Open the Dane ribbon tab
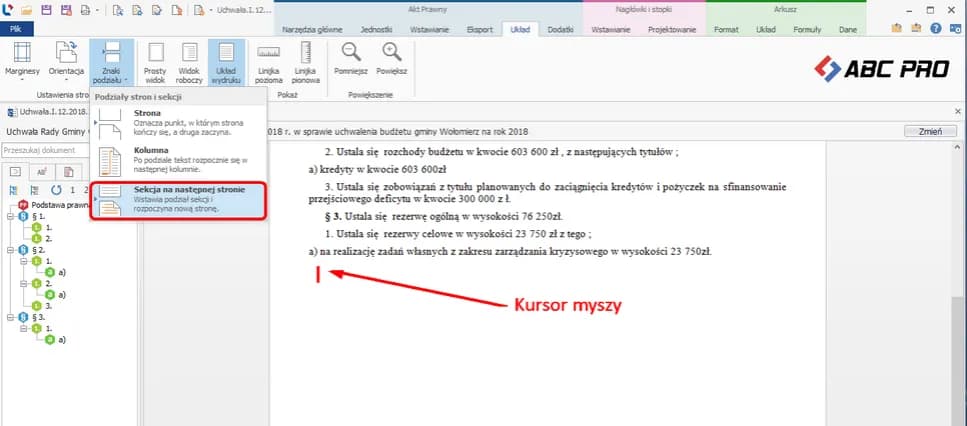The image size is (967, 426). pyautogui.click(x=847, y=30)
